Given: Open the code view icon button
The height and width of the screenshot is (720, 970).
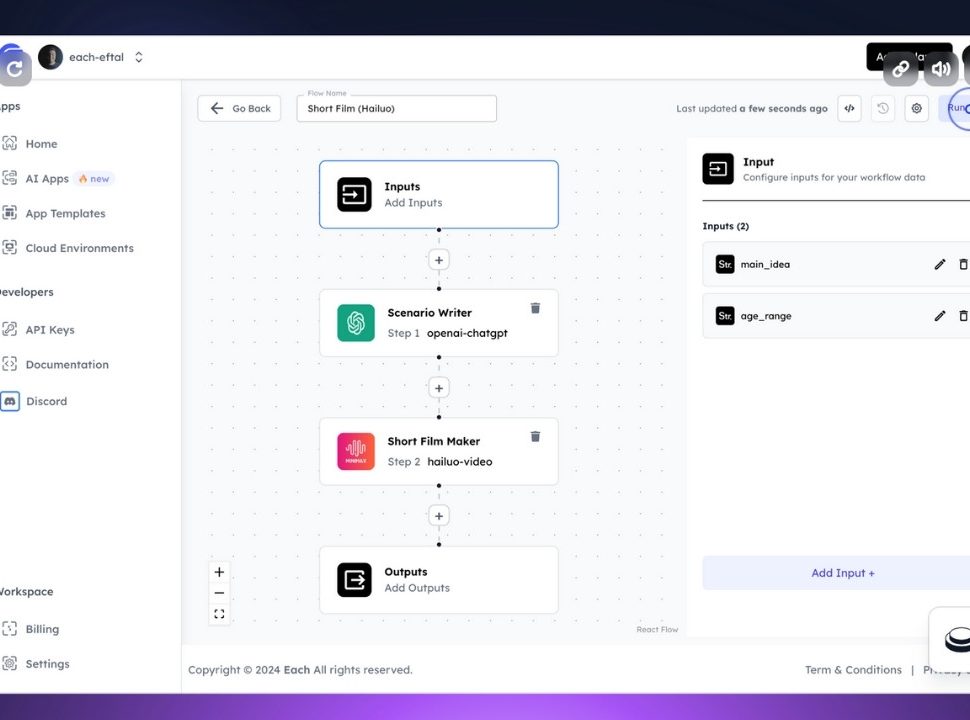Looking at the screenshot, I should (849, 108).
